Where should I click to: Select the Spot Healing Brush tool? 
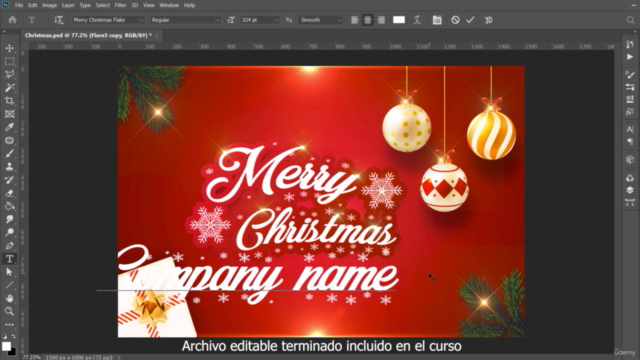click(x=9, y=140)
